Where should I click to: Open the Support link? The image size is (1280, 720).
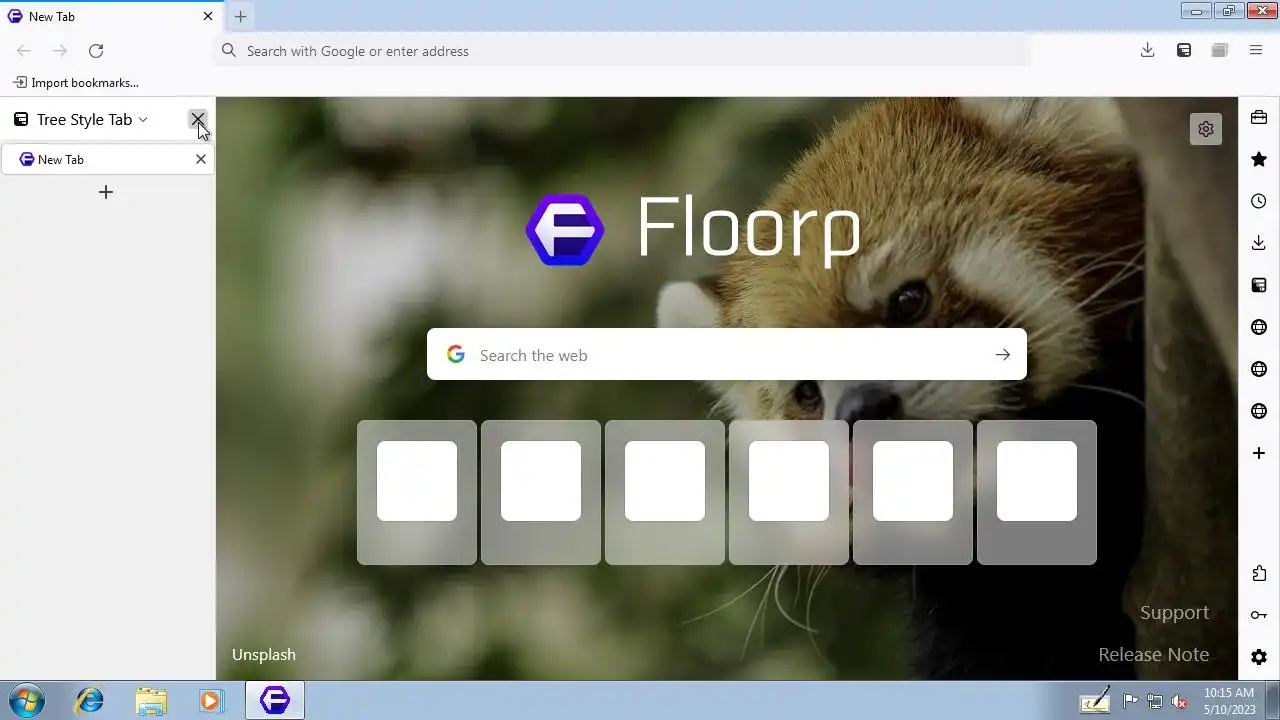(1174, 612)
